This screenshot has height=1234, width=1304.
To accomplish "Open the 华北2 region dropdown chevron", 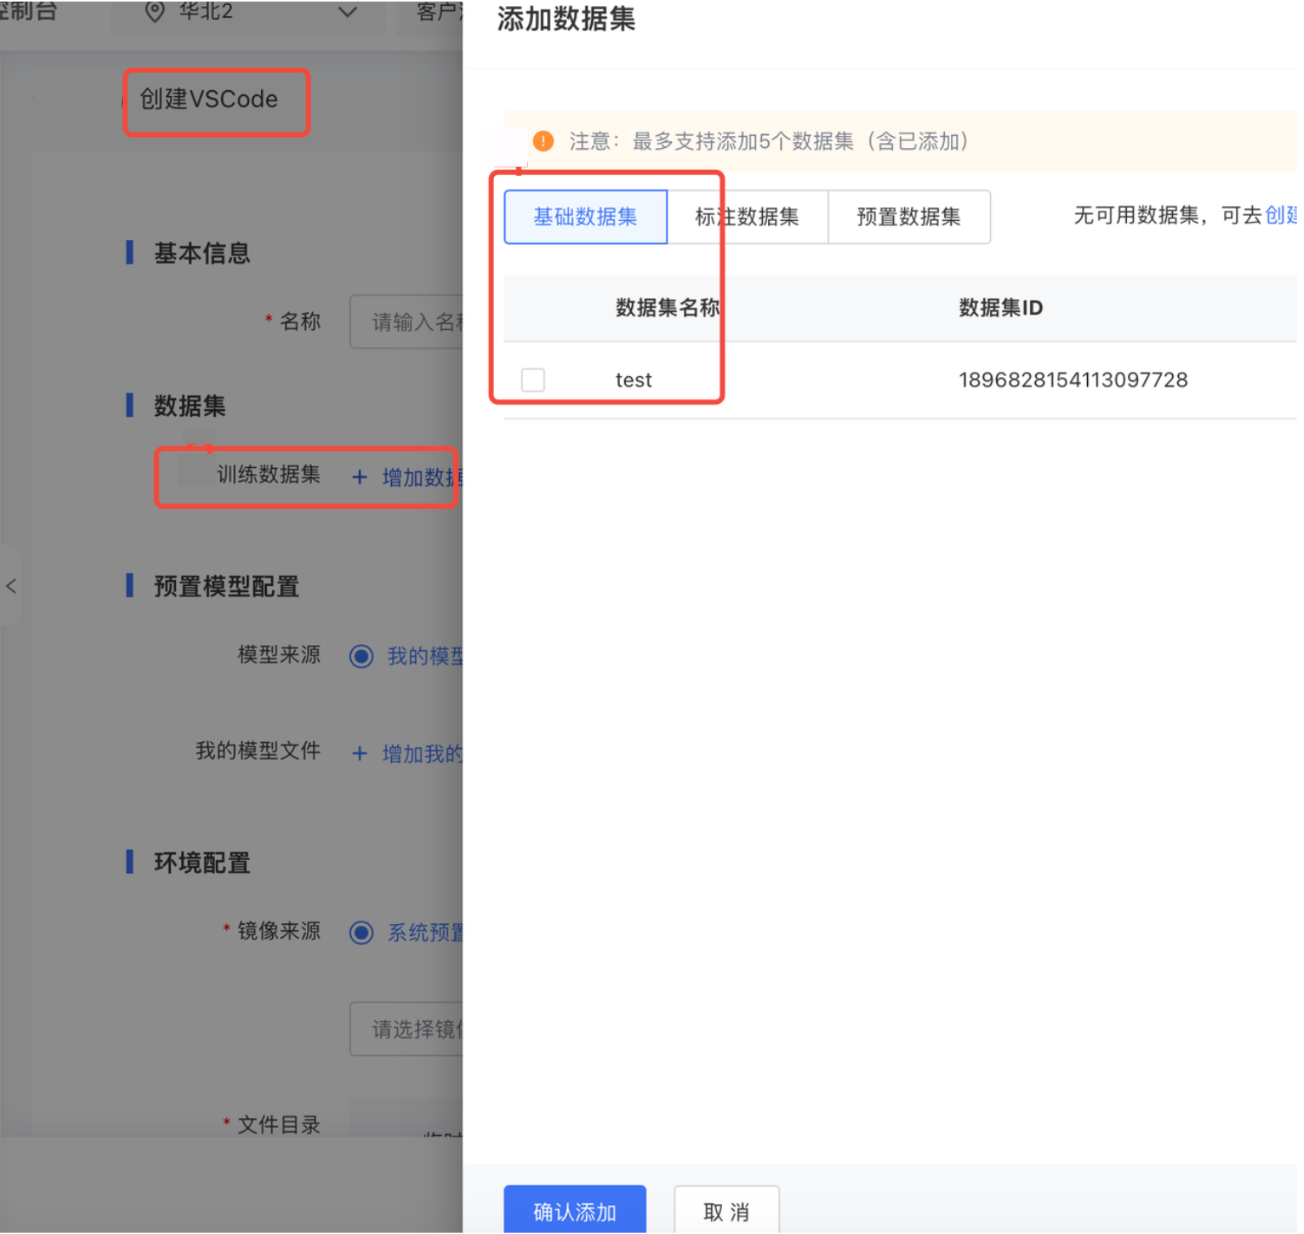I will [x=347, y=12].
